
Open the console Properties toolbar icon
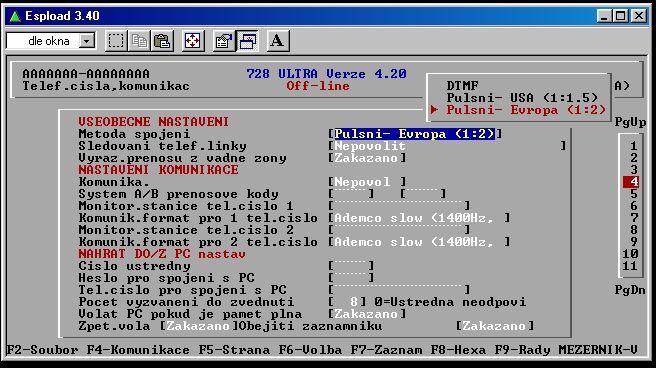(224, 41)
